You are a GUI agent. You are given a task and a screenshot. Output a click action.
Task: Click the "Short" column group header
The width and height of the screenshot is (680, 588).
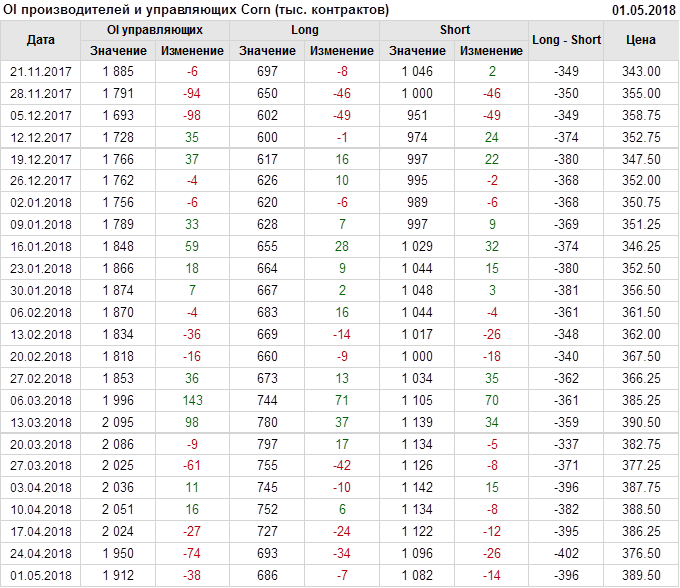(x=455, y=30)
